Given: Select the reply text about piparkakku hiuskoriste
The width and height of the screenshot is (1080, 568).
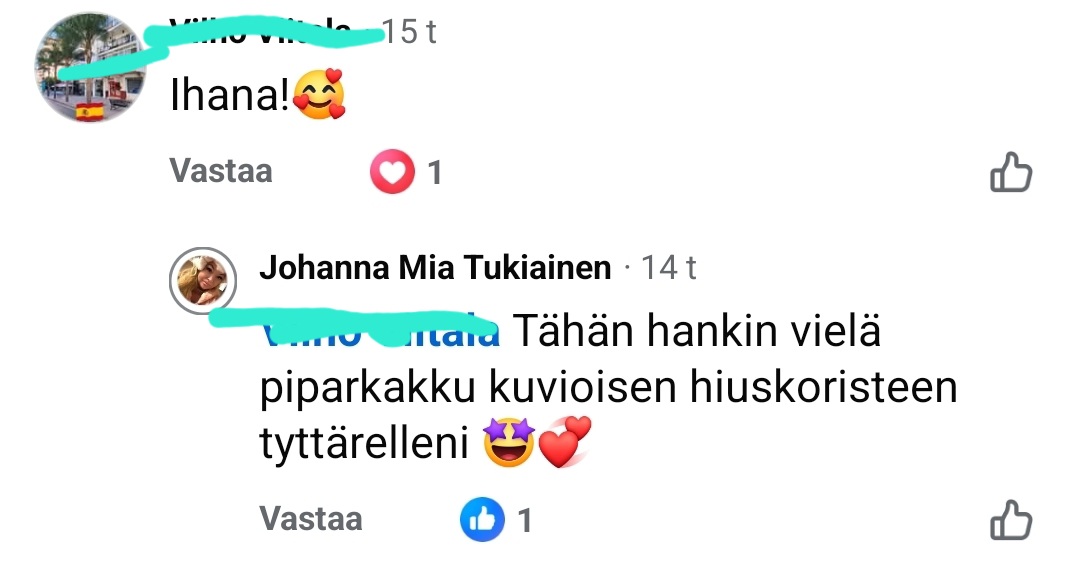Looking at the screenshot, I should tap(609, 386).
